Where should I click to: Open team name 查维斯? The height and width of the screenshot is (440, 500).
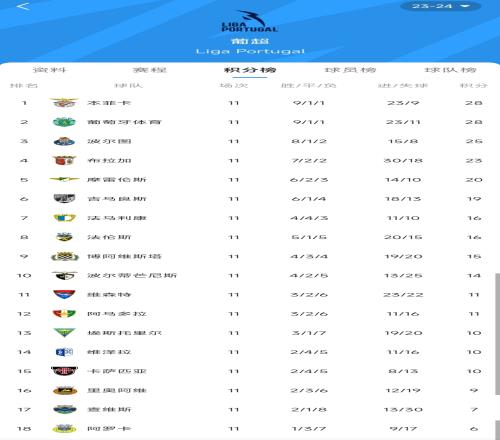point(109,409)
